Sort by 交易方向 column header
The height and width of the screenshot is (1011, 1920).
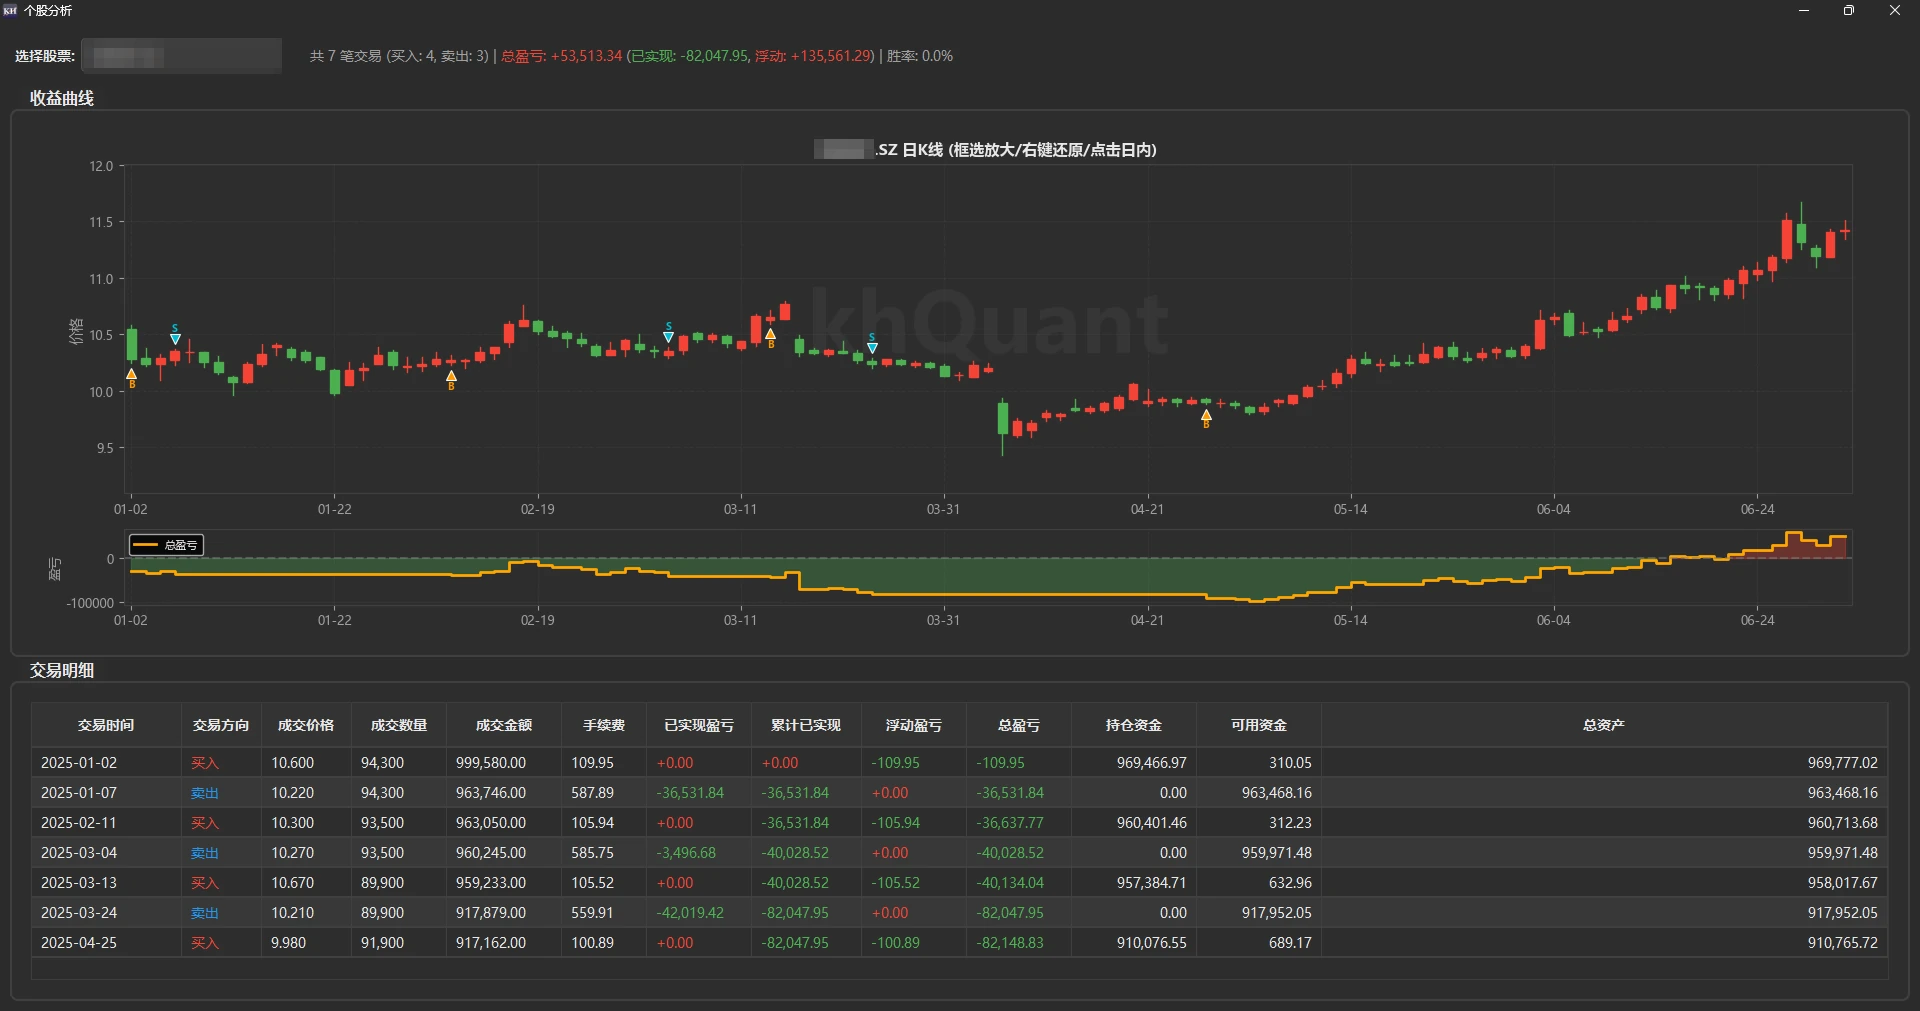point(221,725)
